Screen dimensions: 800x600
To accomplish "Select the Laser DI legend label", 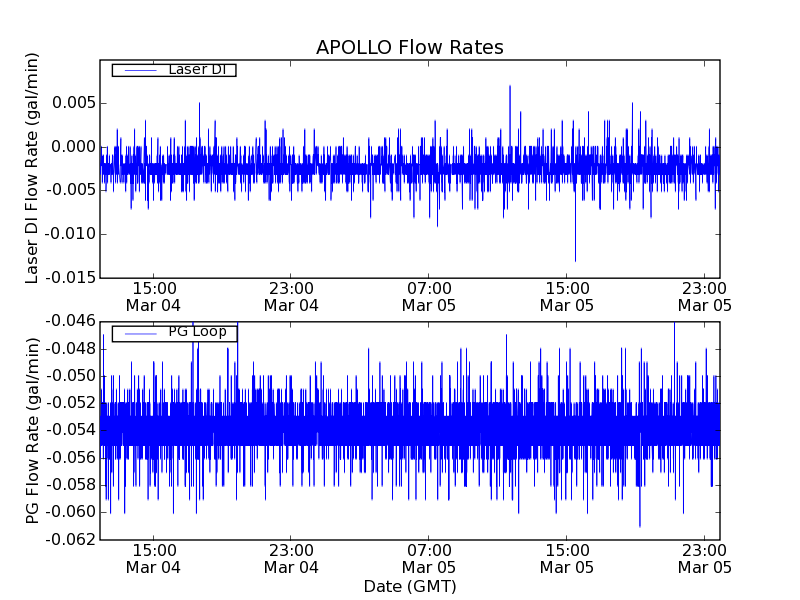I will [x=196, y=69].
